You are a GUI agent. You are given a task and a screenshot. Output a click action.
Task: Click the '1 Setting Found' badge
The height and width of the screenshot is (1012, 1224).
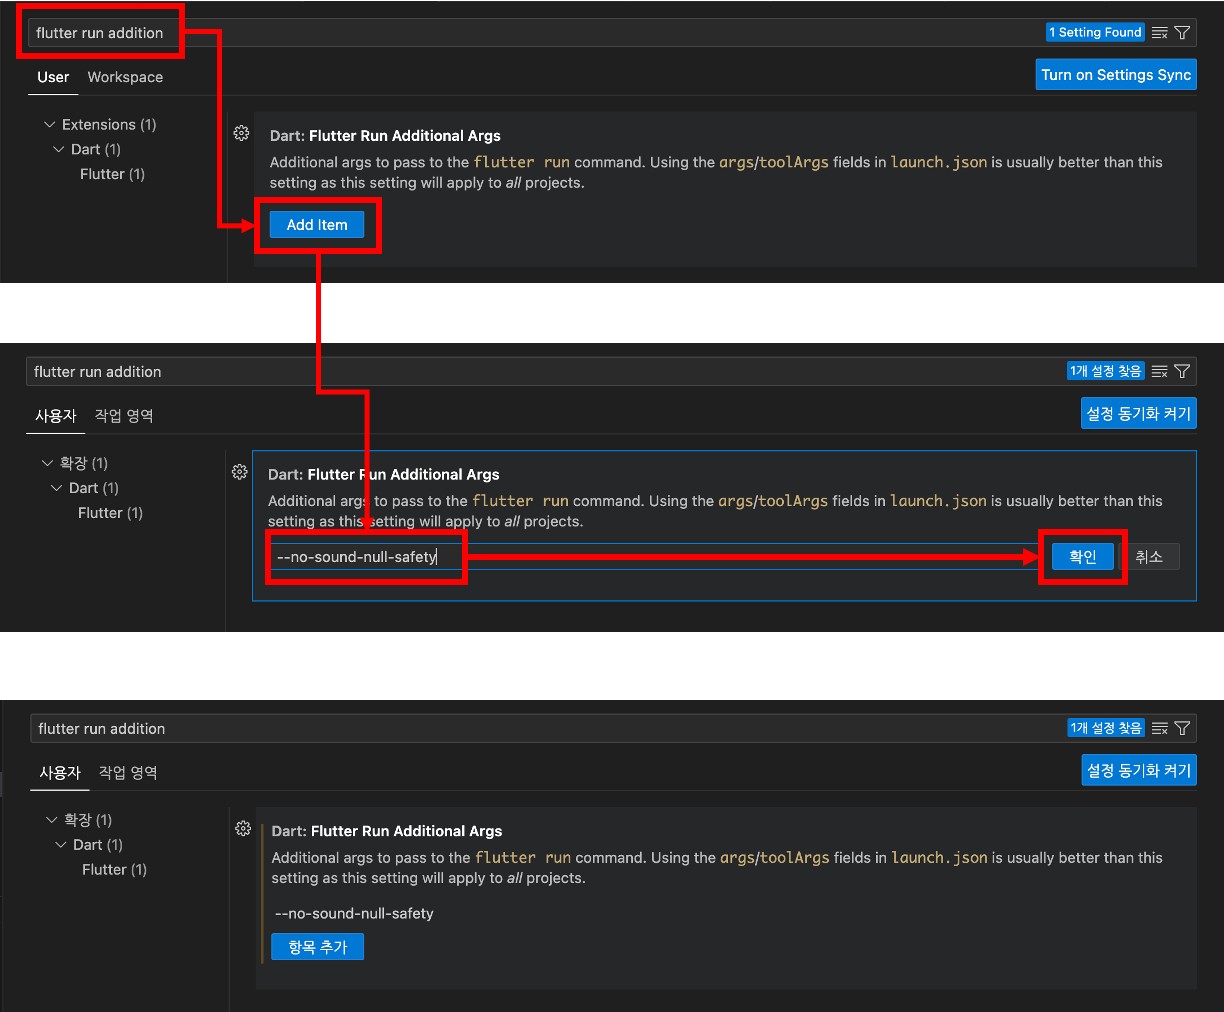(x=1095, y=33)
